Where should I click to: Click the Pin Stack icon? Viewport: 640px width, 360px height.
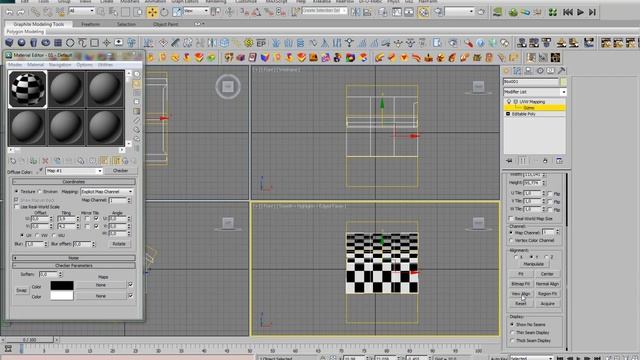tap(509, 161)
